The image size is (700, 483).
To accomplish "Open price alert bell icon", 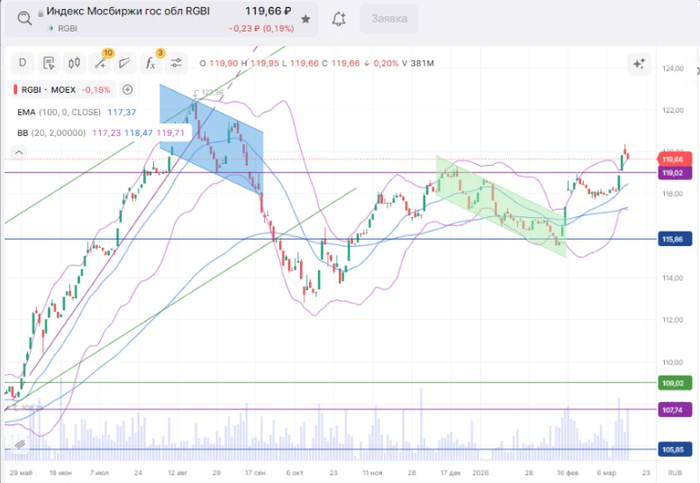I will tap(339, 20).
